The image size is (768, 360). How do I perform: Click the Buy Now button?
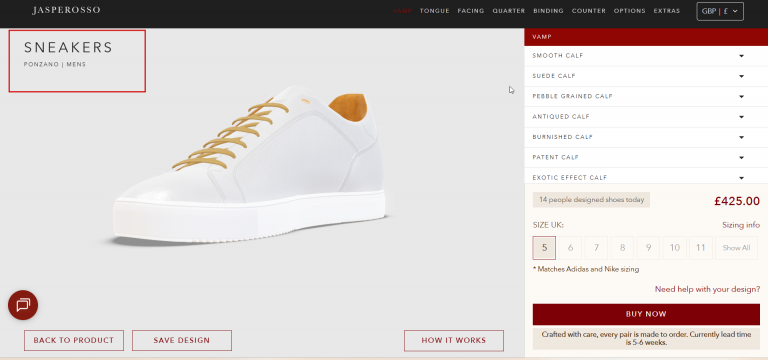click(x=646, y=314)
